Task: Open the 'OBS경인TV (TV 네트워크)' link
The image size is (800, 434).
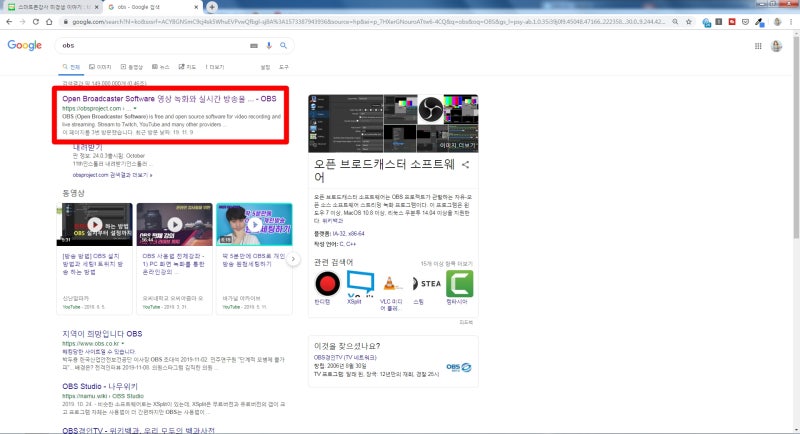Action: 345,358
